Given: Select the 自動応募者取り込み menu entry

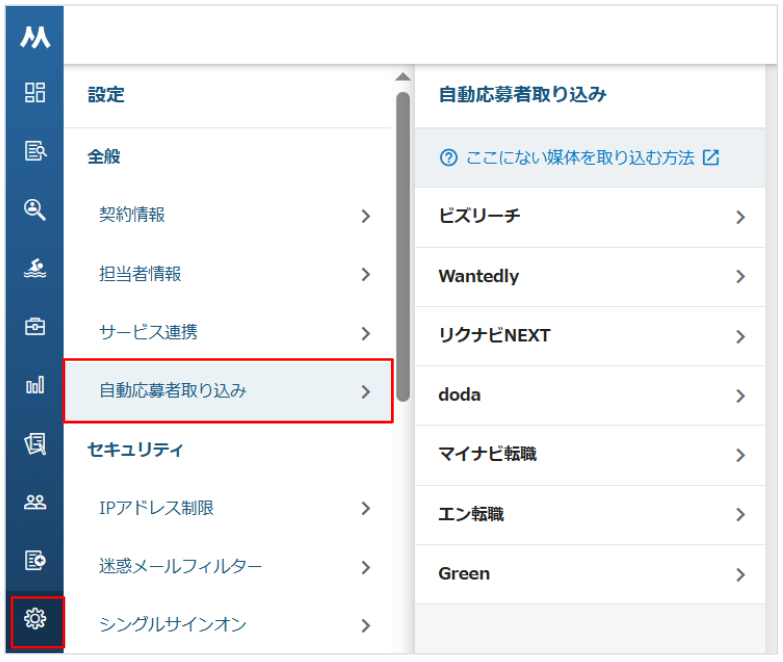Looking at the screenshot, I should pyautogui.click(x=228, y=391).
